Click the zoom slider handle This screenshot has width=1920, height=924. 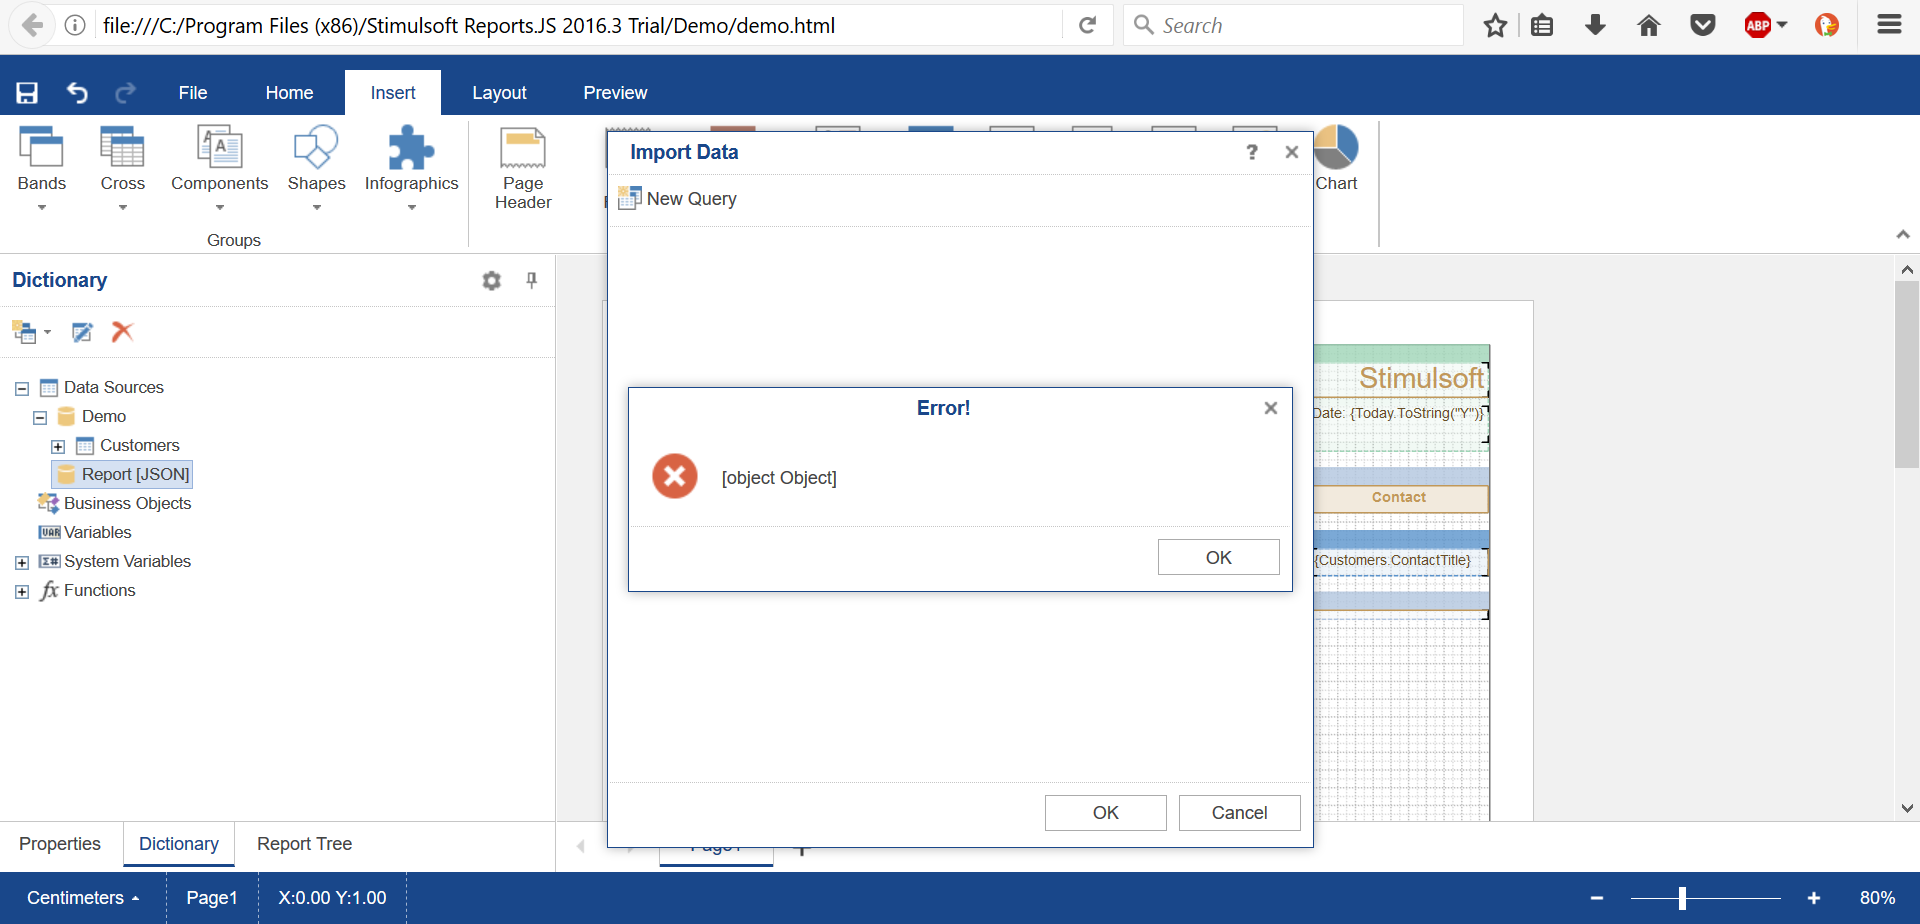pos(1682,898)
